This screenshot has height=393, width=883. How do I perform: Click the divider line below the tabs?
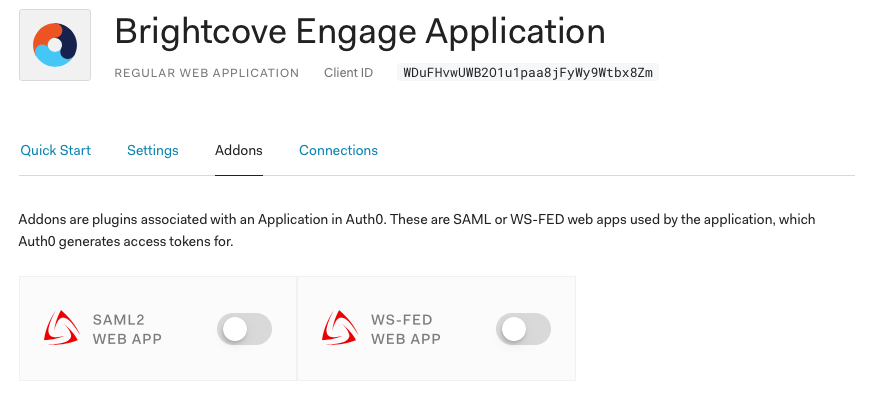click(x=437, y=176)
